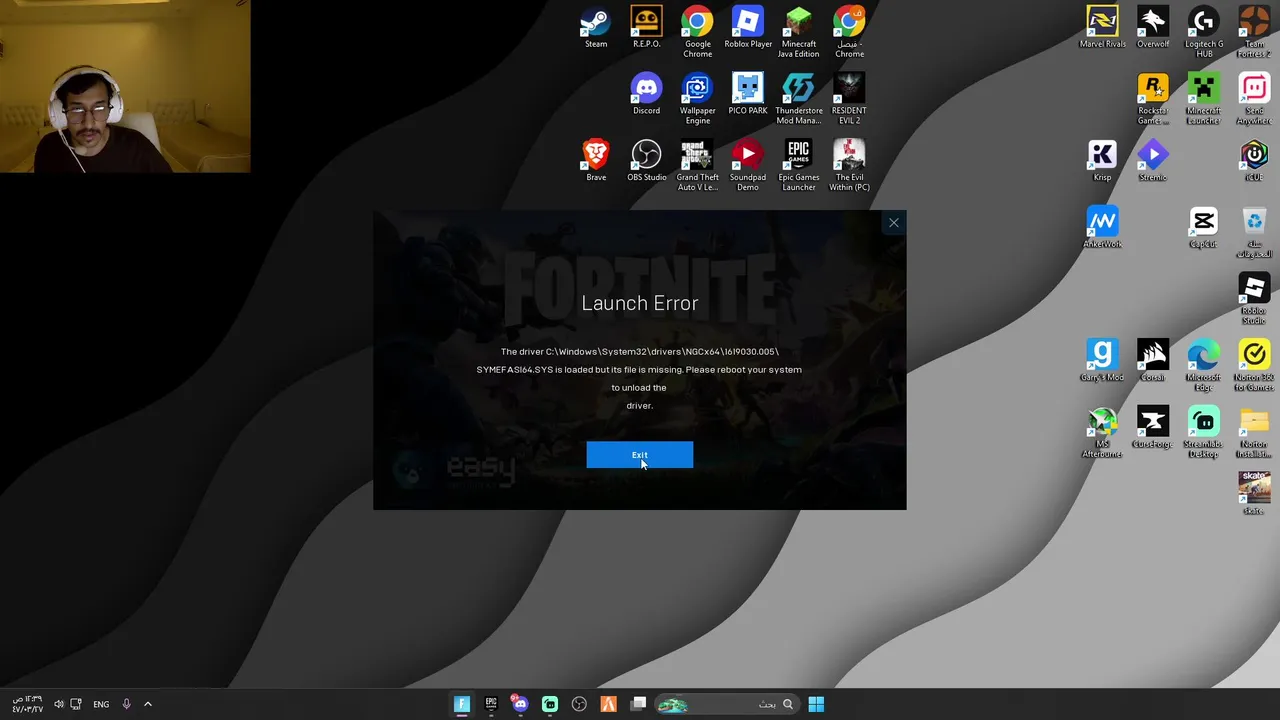
Task: Open the Grand Theft Auto V shortcut
Action: click(x=697, y=166)
